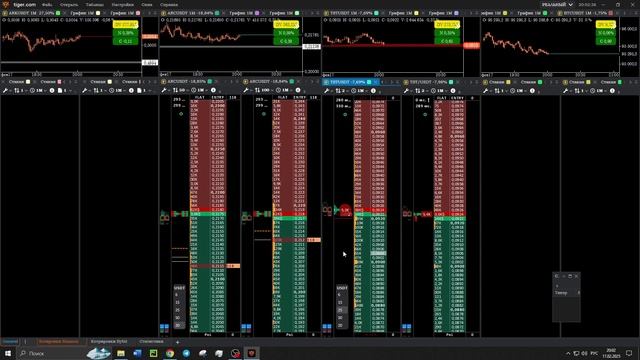Click price scale icon in ARCUSDT -18,83% order book
The width and height of the screenshot is (640, 360).
(175, 90)
